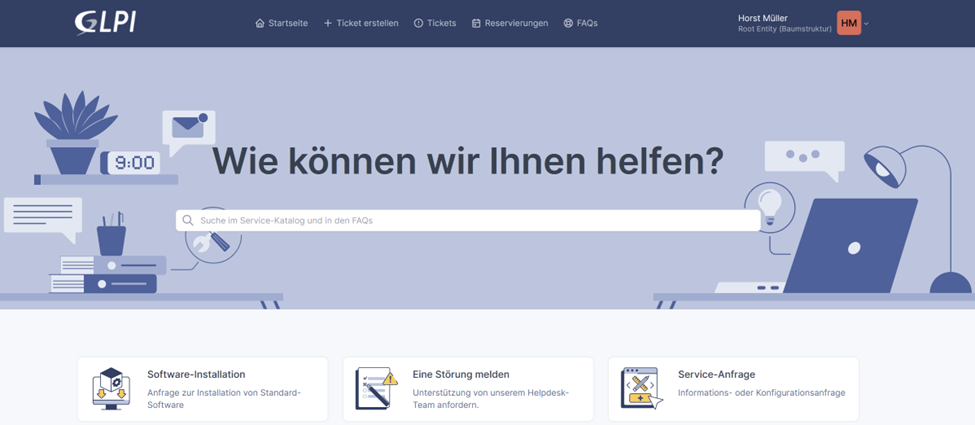Open the Software-Installation title link
The height and width of the screenshot is (425, 975).
pos(196,374)
